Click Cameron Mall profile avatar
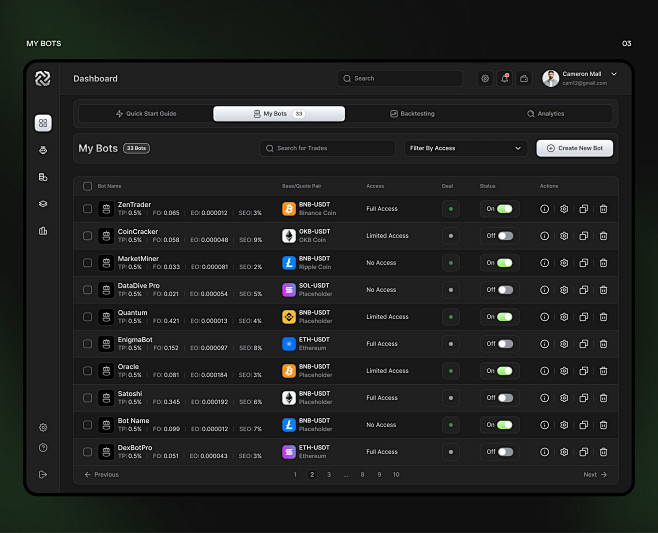The width and height of the screenshot is (658, 533). point(551,78)
